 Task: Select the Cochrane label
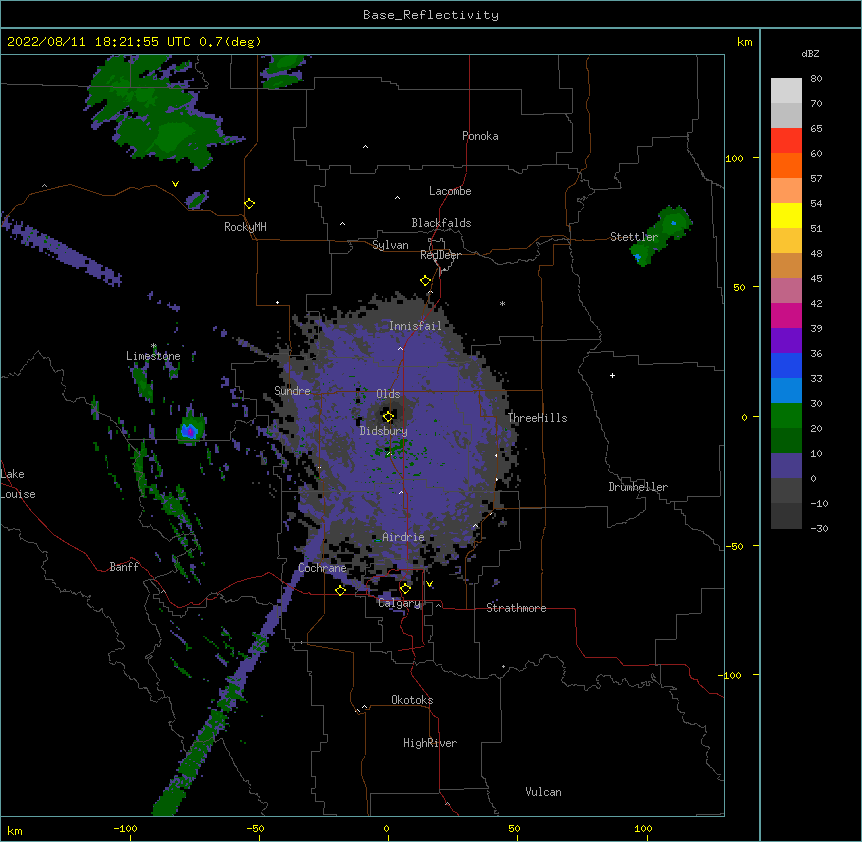click(322, 568)
